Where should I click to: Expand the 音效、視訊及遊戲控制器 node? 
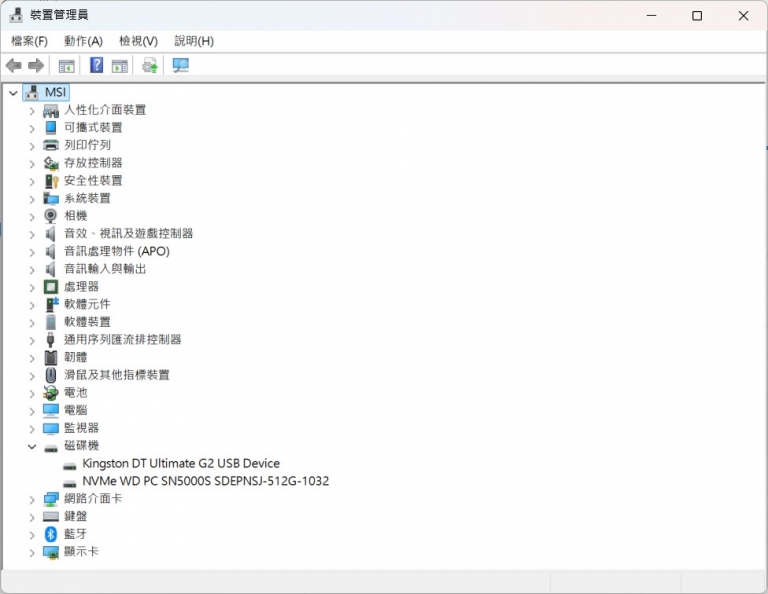[32, 235]
